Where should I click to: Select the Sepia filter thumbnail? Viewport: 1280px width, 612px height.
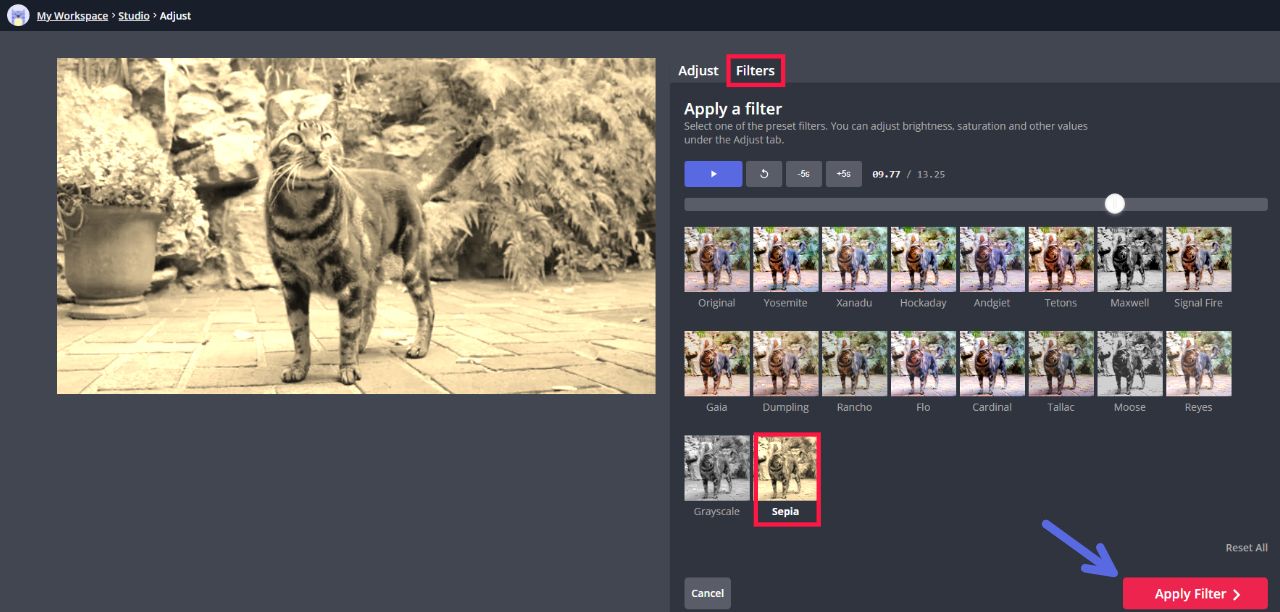pos(786,468)
